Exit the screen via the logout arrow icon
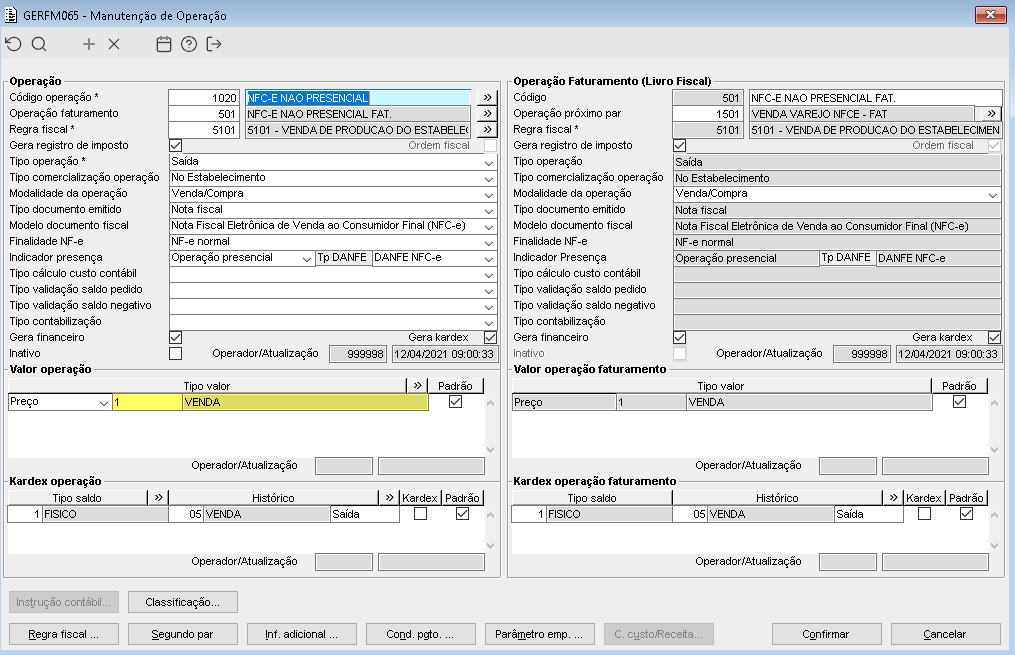 (214, 44)
